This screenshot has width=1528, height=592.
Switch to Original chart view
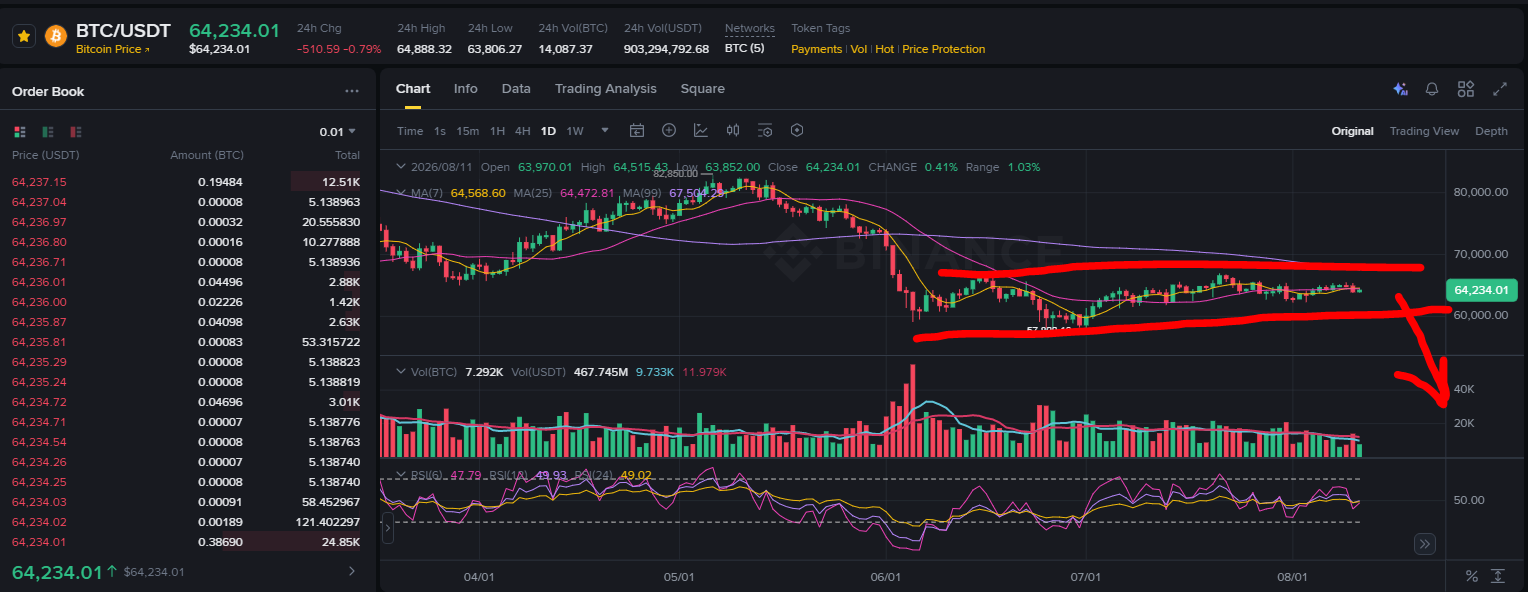point(1352,131)
